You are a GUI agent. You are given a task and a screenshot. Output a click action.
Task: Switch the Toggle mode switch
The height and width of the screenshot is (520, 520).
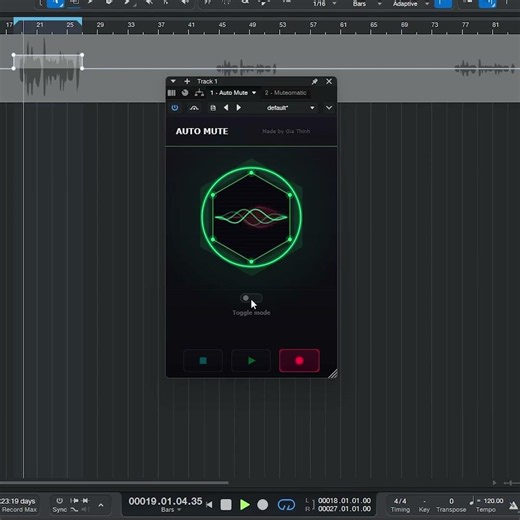pos(251,298)
